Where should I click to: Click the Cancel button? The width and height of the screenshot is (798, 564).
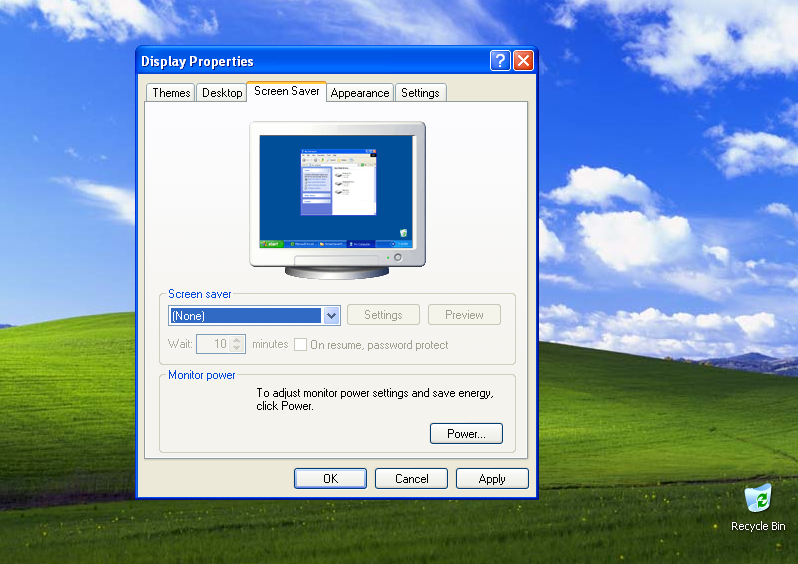click(411, 478)
